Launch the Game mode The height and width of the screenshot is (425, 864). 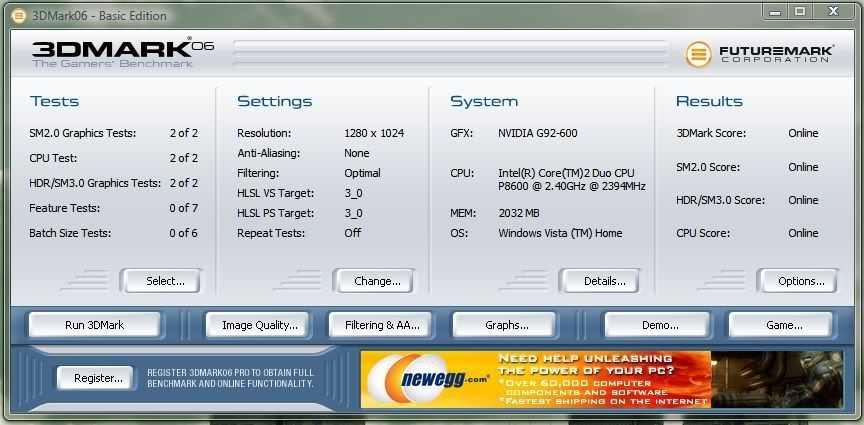coord(780,325)
